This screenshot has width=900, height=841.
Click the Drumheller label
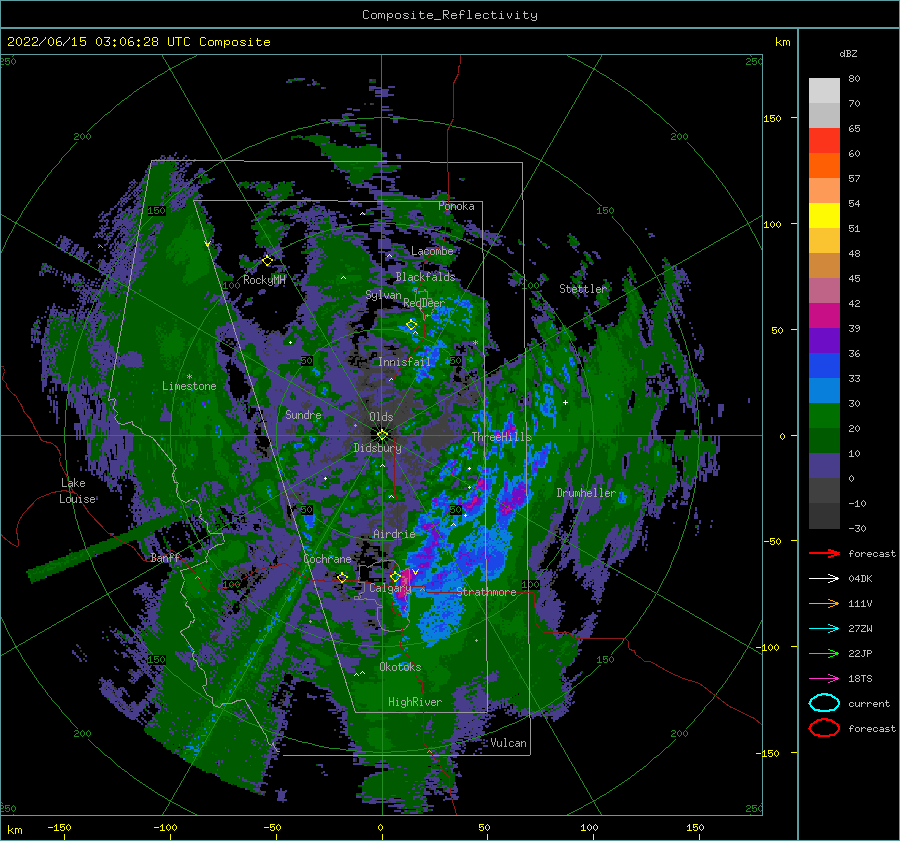(586, 493)
